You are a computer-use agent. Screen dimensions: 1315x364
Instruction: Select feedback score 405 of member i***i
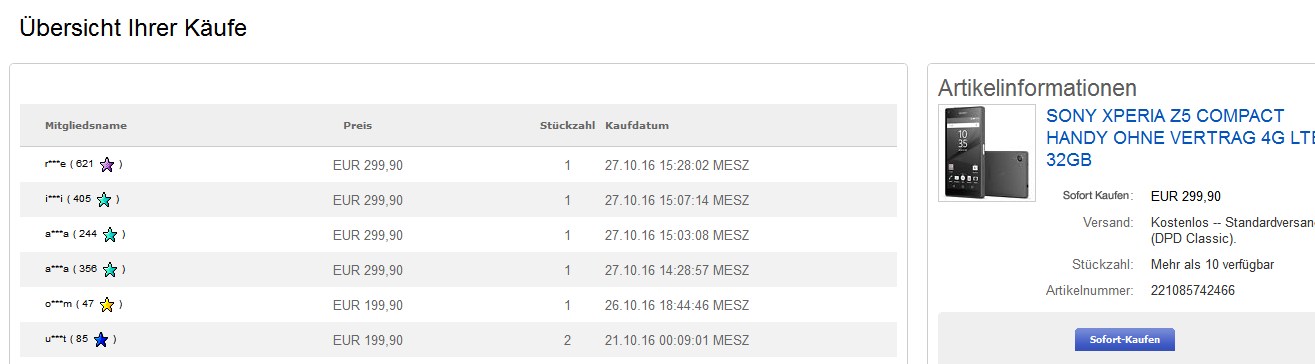[x=82, y=200]
